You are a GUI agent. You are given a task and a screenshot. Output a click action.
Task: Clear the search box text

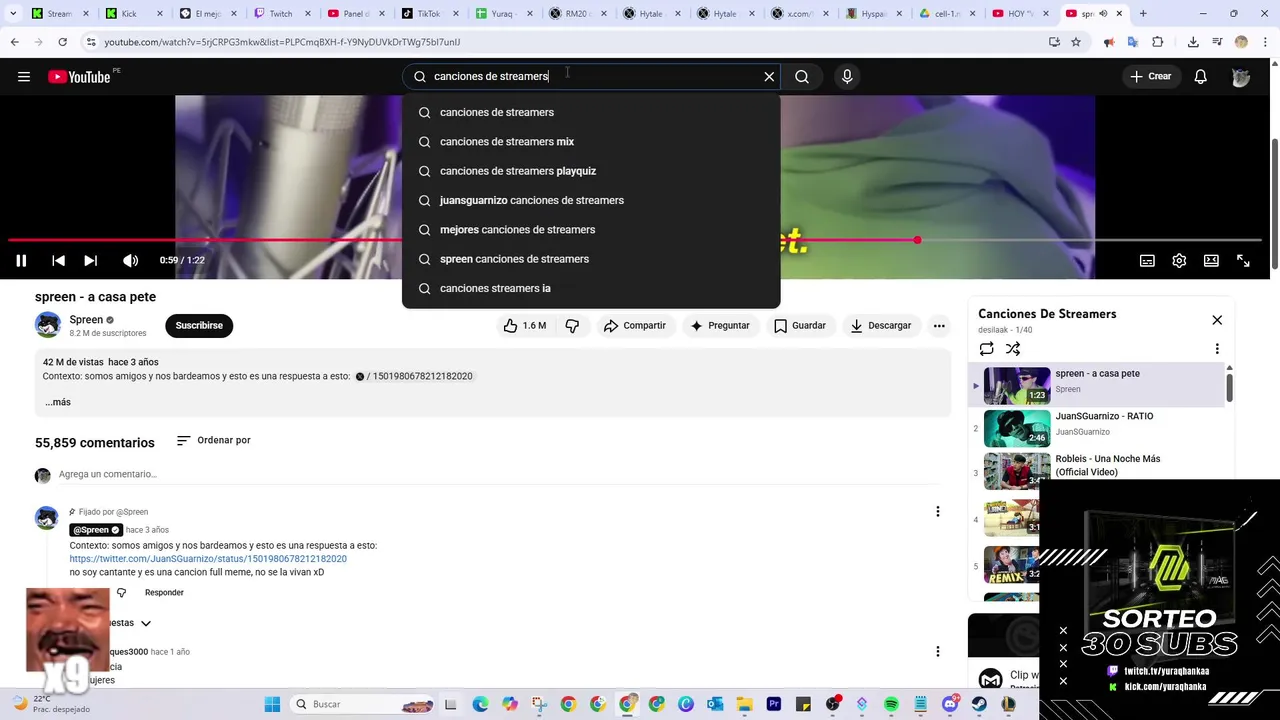769,77
